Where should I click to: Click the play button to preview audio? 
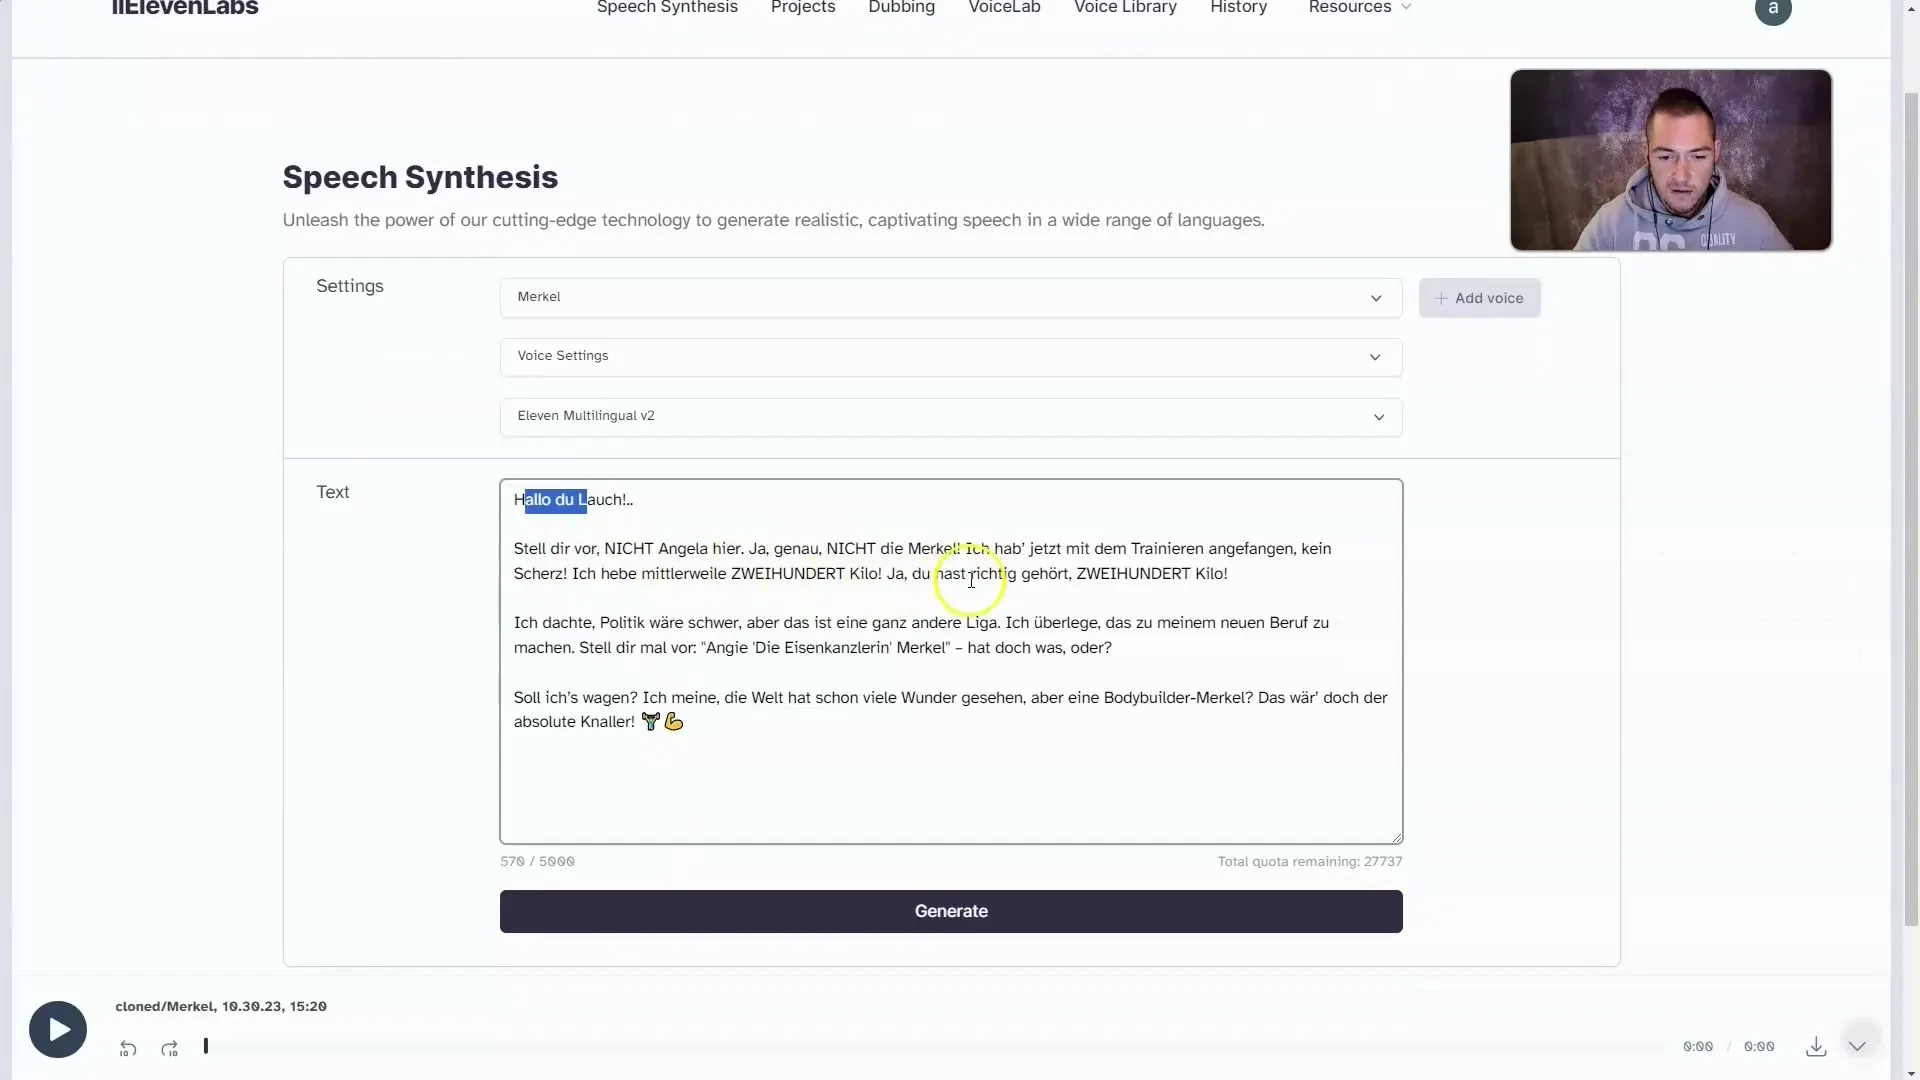pos(58,1029)
